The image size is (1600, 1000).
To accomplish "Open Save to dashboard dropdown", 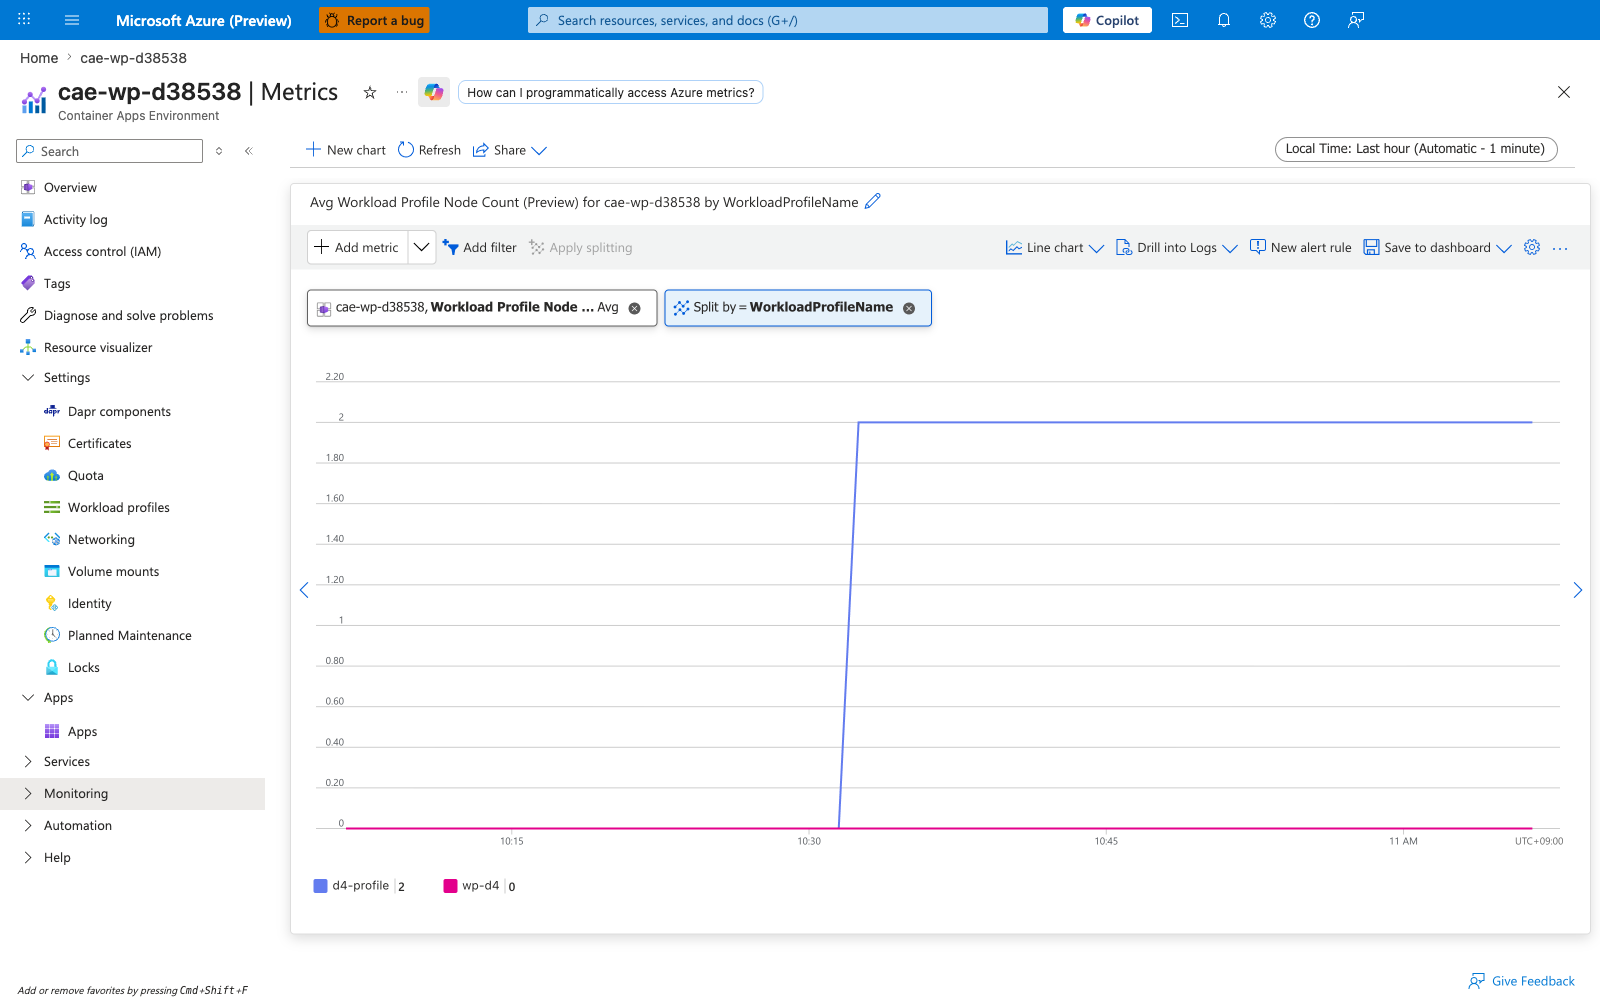I will point(1438,247).
